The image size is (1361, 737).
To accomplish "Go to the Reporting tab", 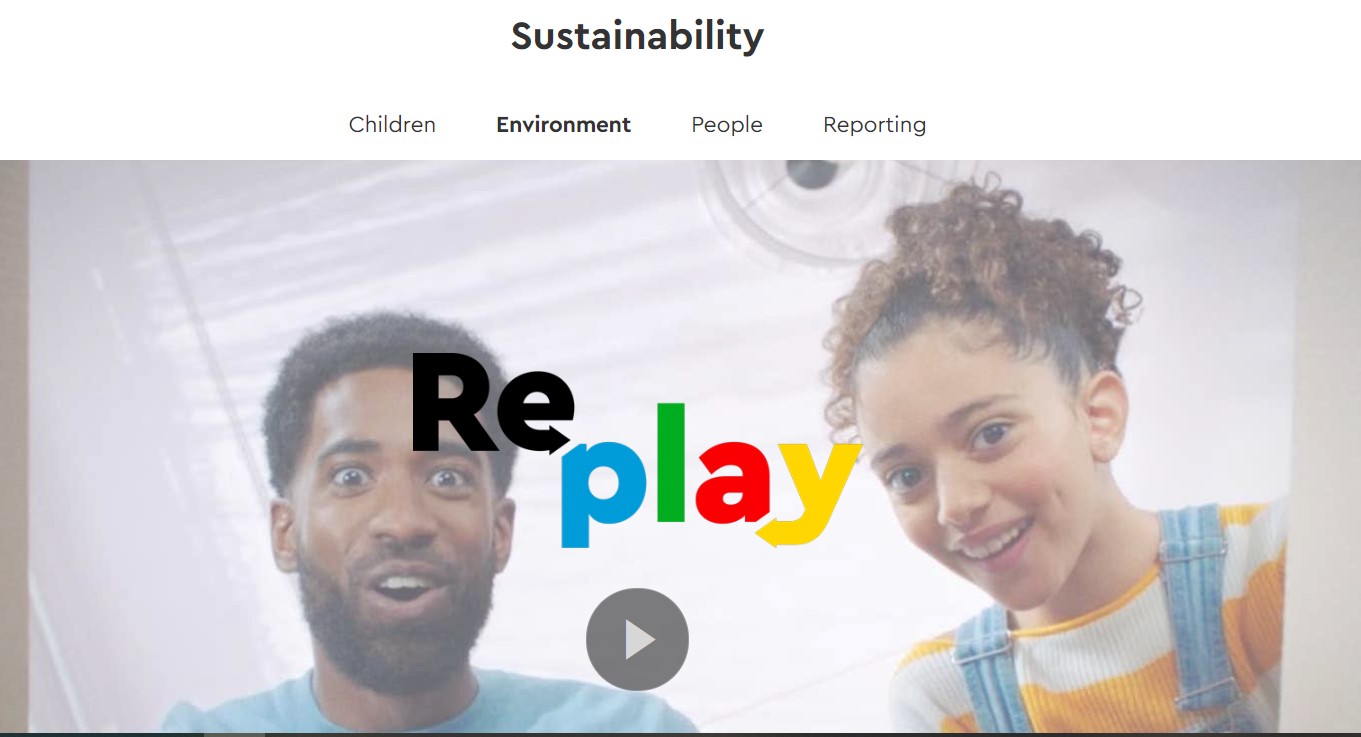I will click(x=874, y=125).
